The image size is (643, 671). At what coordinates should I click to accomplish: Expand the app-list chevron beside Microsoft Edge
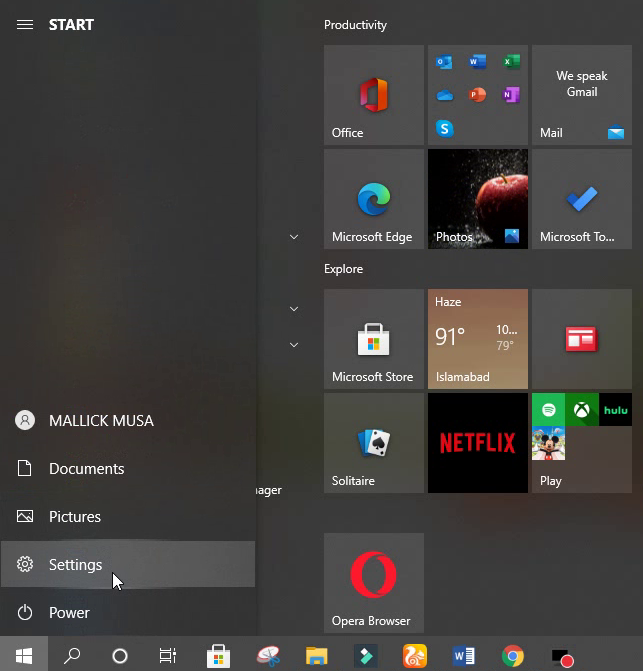pyautogui.click(x=294, y=237)
